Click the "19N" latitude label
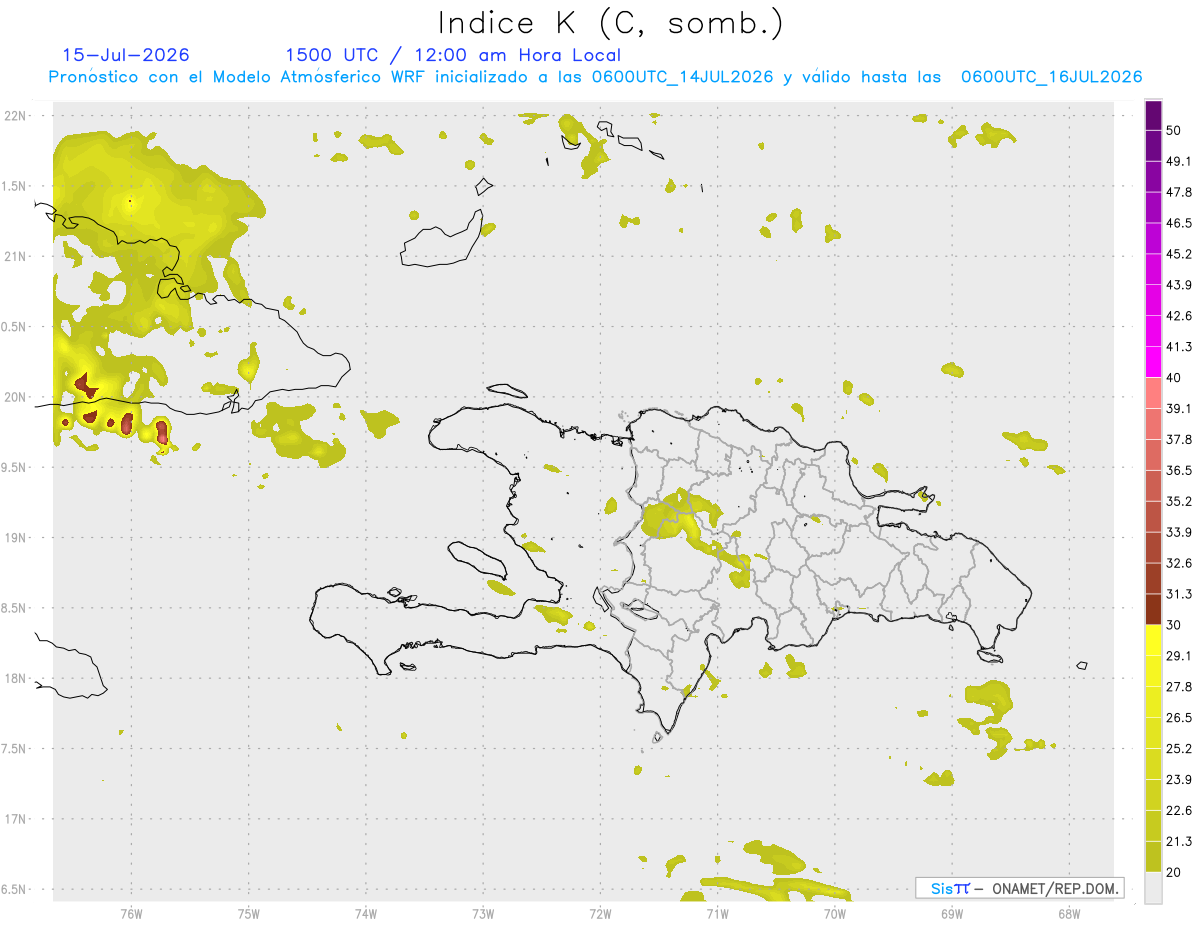This screenshot has width=1200, height=927. tap(16, 538)
